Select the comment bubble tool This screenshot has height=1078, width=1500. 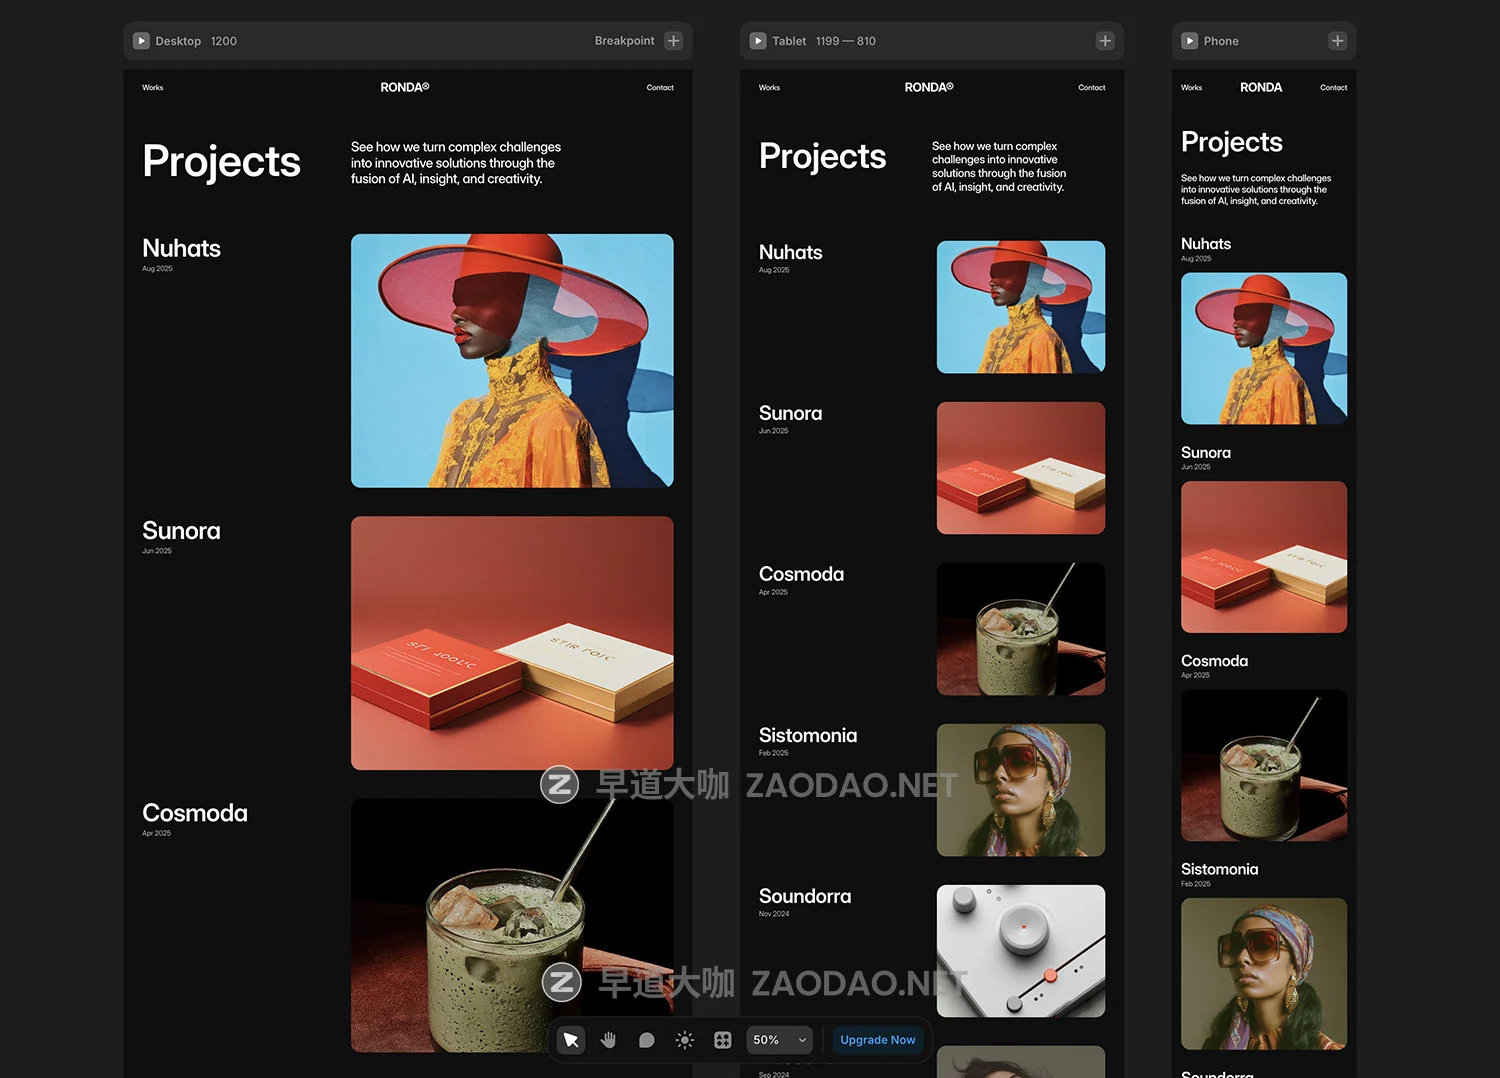click(x=647, y=1040)
